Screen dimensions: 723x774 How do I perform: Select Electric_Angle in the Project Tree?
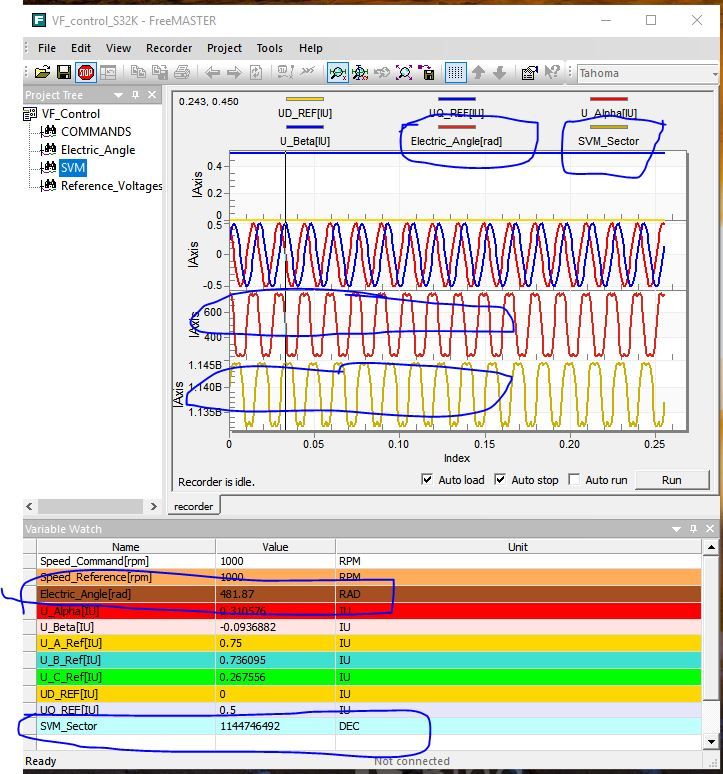point(98,150)
